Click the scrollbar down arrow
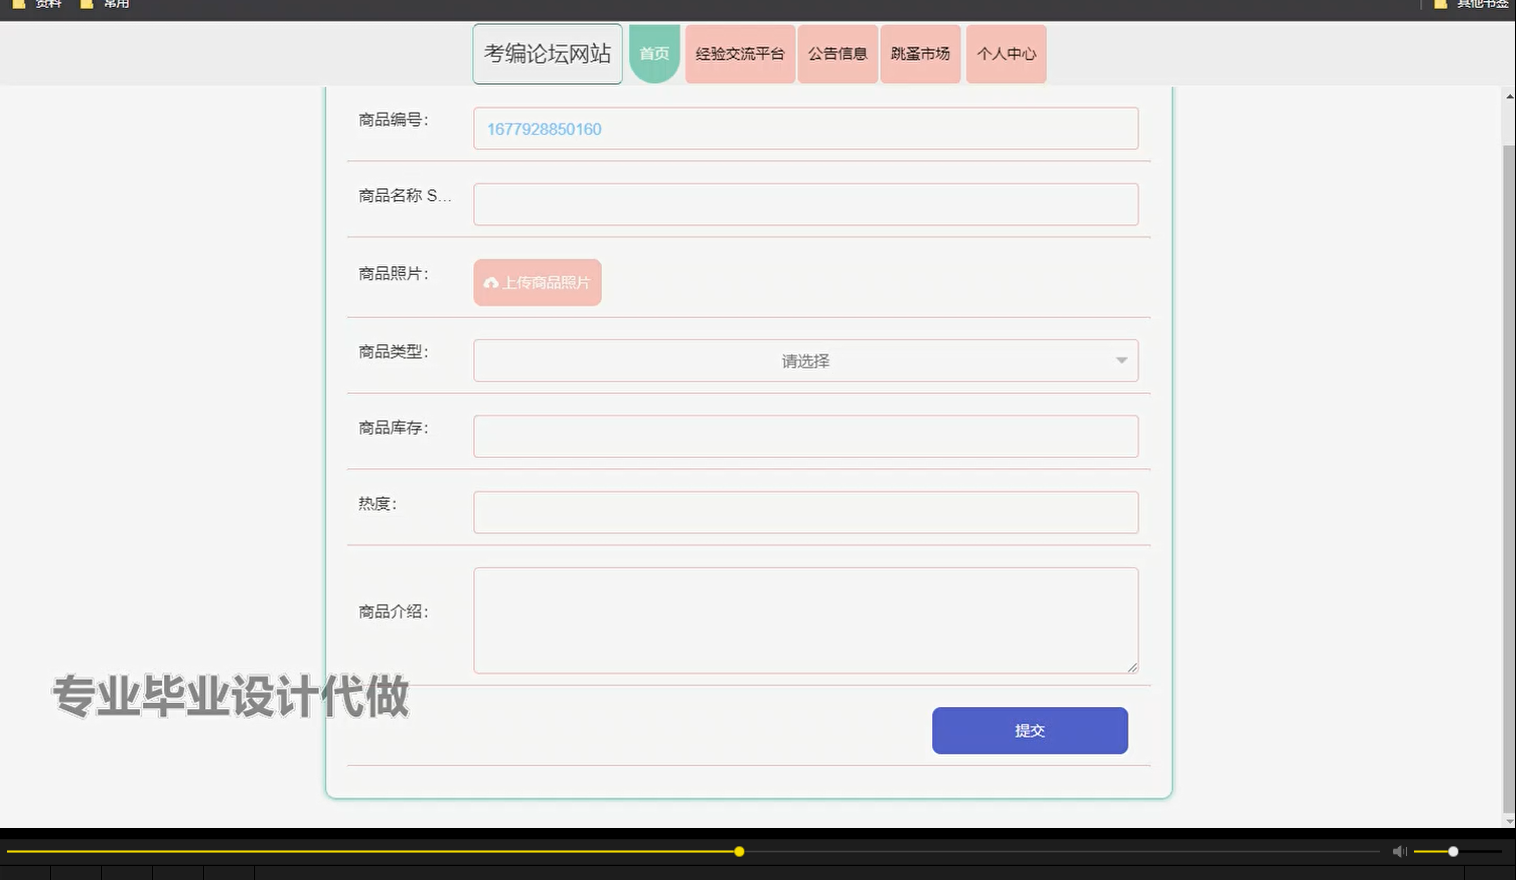The image size is (1516, 880). coord(1508,823)
